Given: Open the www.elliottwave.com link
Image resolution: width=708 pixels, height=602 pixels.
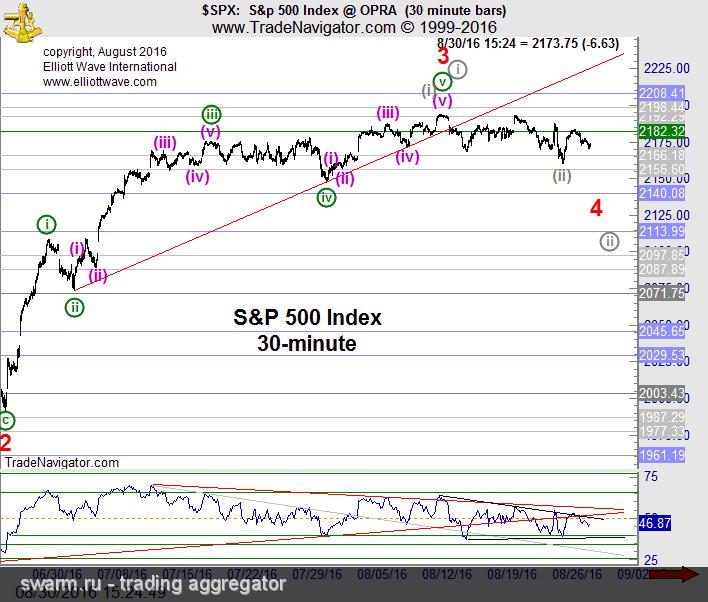Looking at the screenshot, I should click(x=100, y=82).
